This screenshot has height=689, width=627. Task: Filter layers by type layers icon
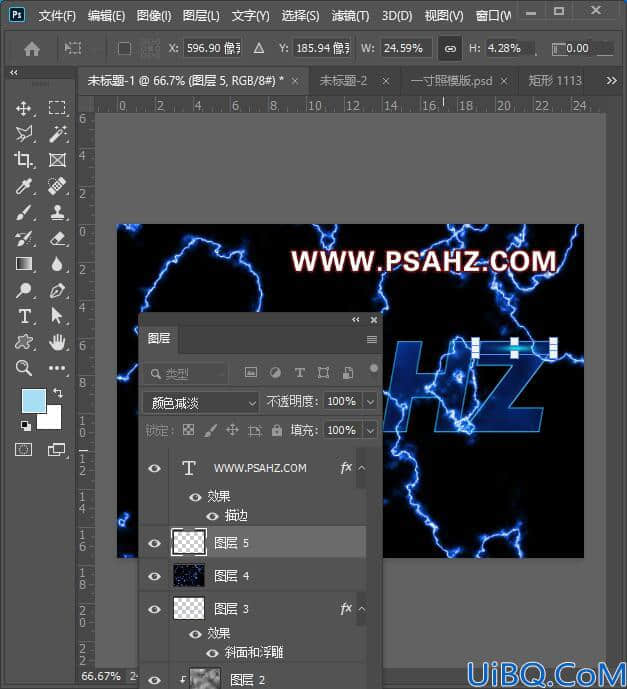coord(300,373)
